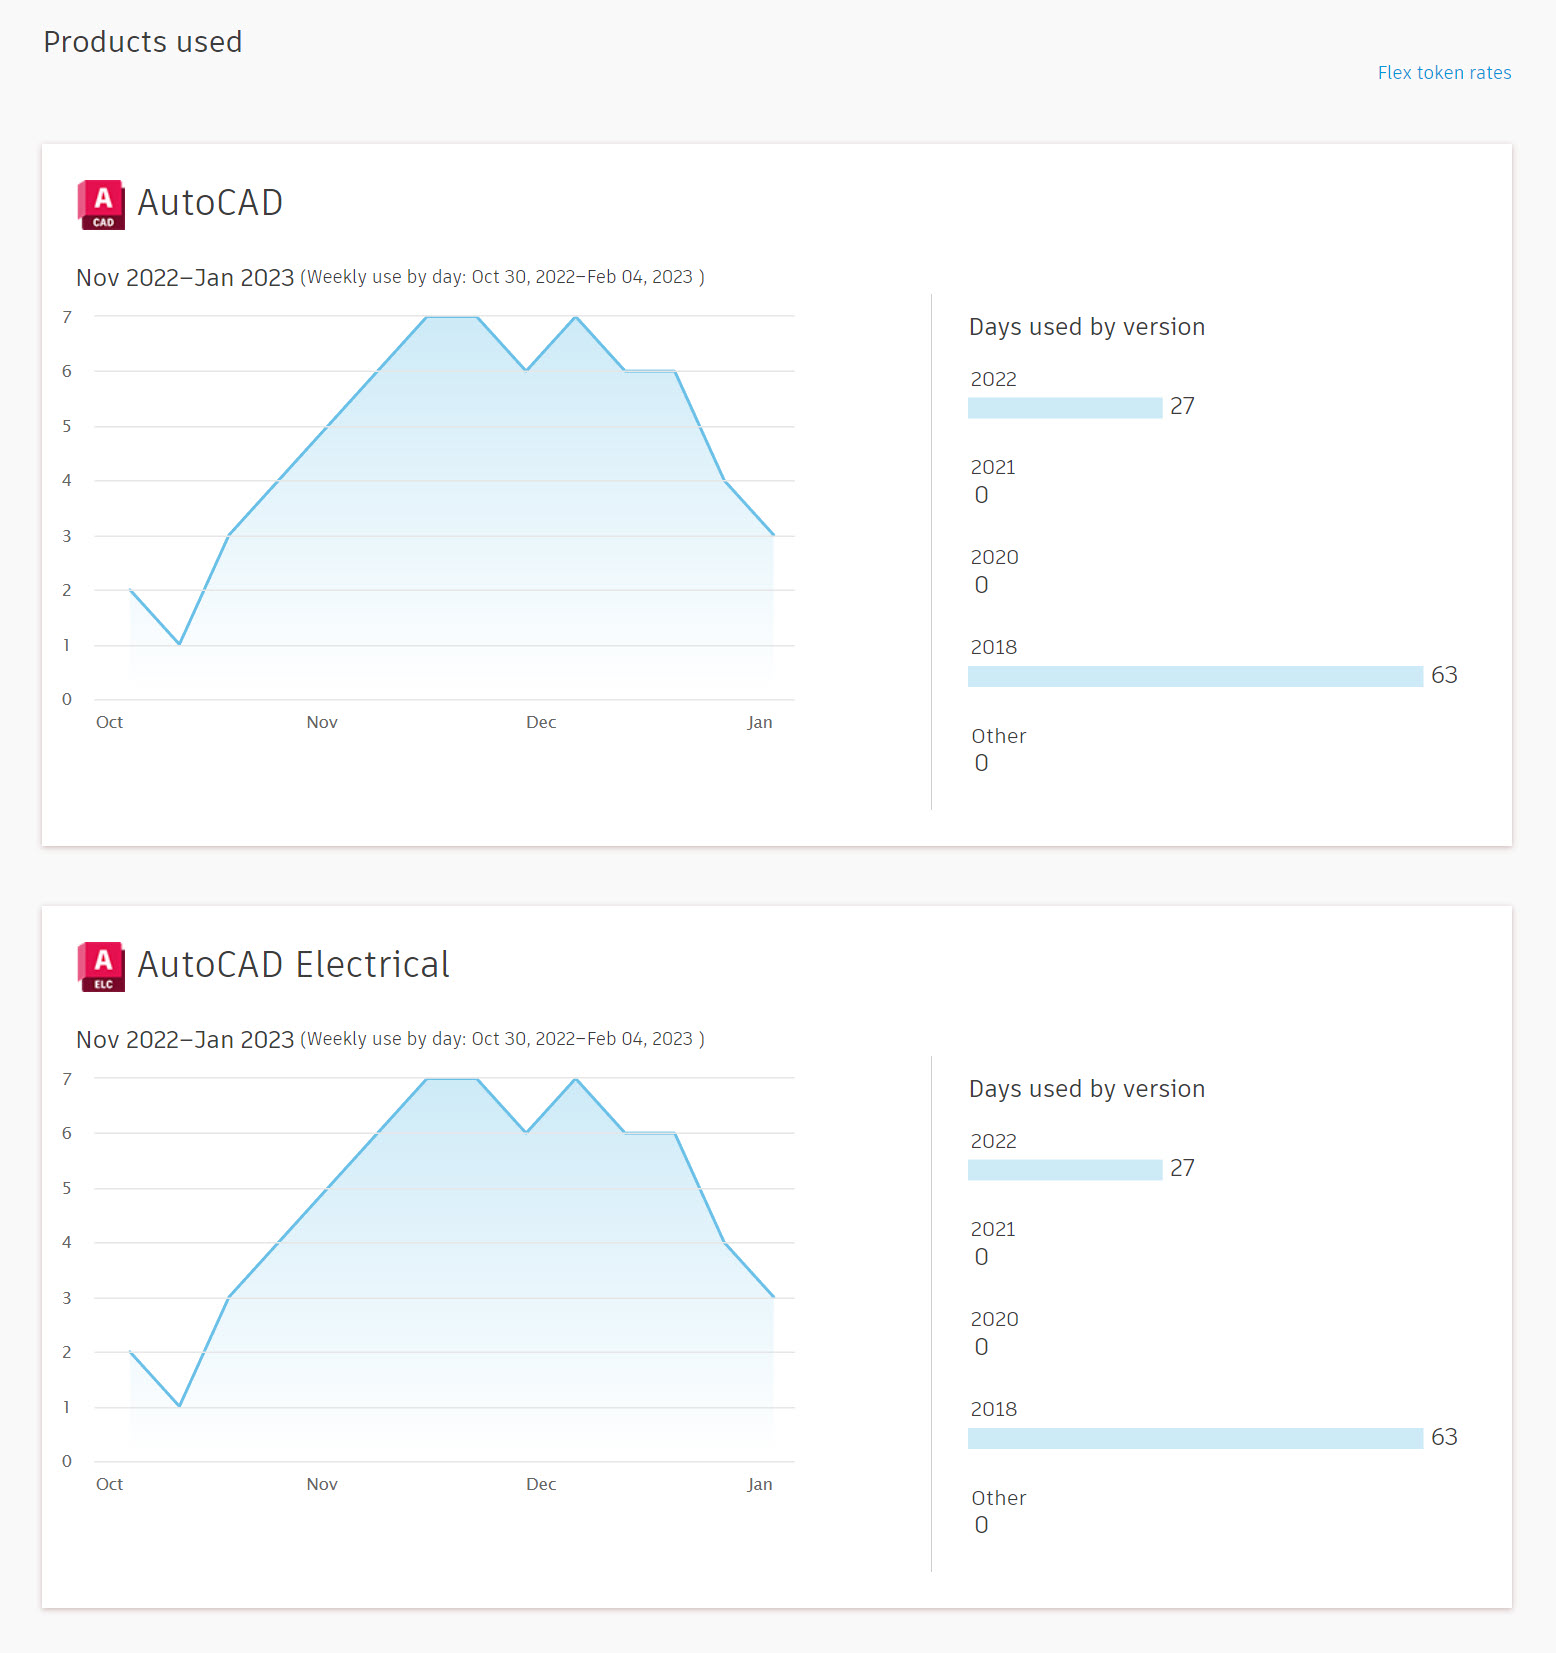Click the weekly use date range in AutoCAD card
This screenshot has height=1653, width=1556.
pyautogui.click(x=502, y=278)
